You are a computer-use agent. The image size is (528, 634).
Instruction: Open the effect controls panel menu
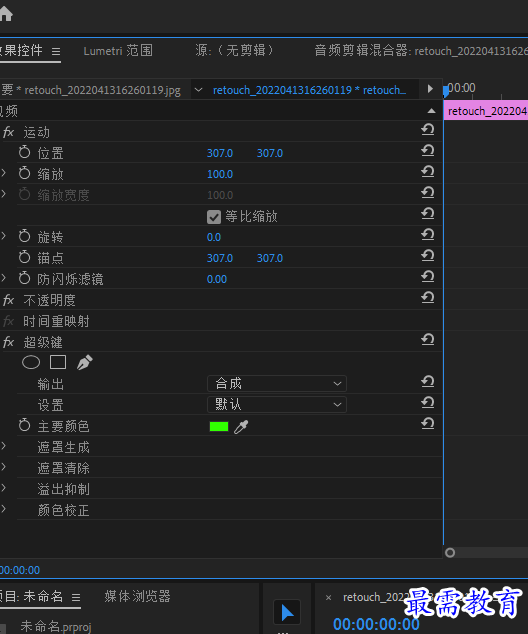[x=56, y=51]
